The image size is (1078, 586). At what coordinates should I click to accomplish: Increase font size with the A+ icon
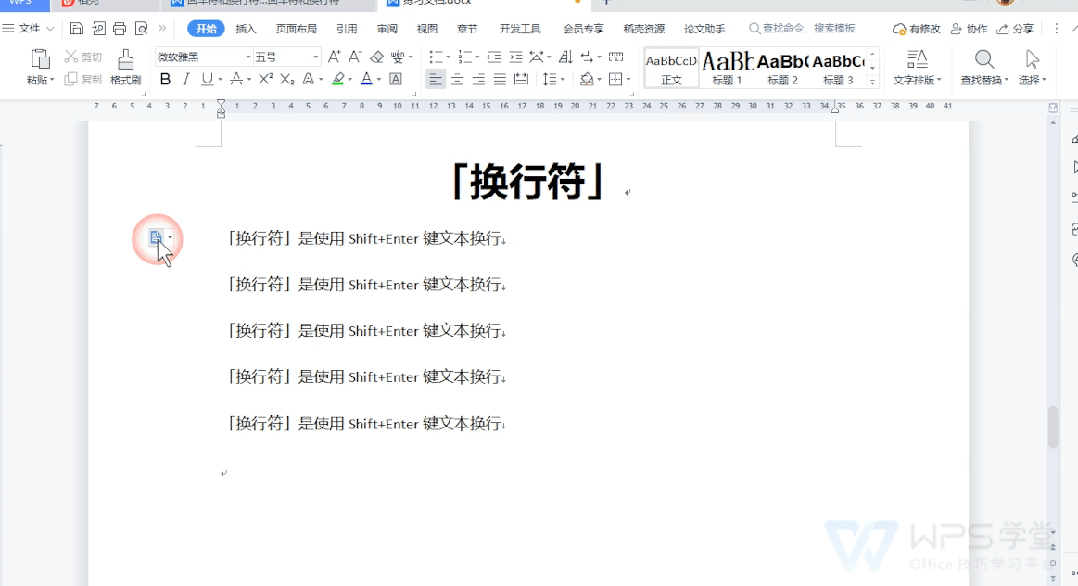[x=334, y=56]
